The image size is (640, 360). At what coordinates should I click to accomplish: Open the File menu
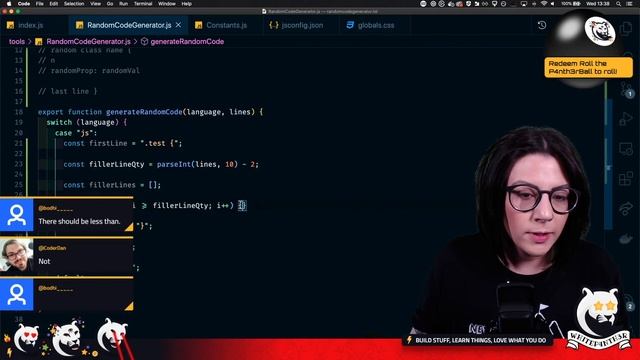pyautogui.click(x=40, y=4)
